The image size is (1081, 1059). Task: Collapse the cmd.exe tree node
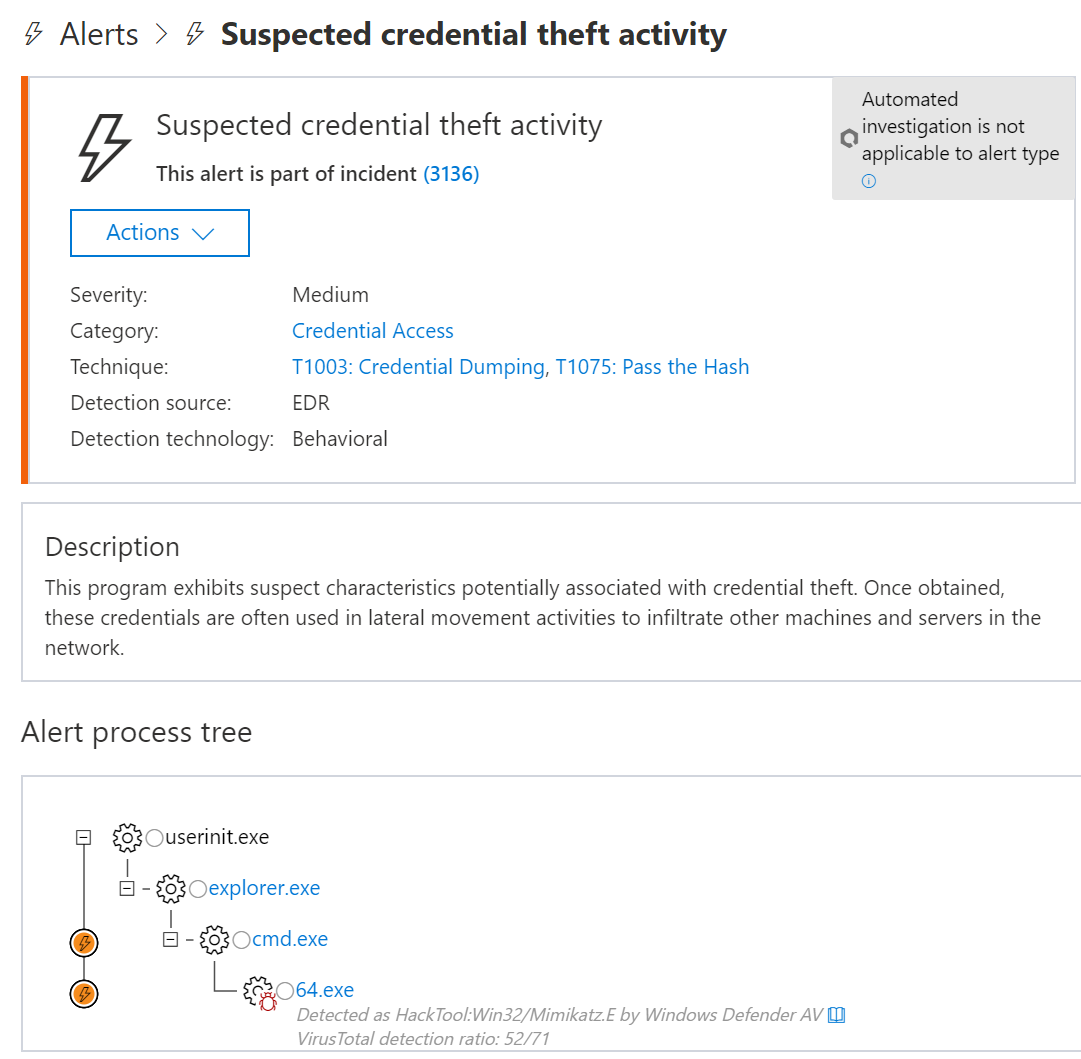tap(170, 939)
